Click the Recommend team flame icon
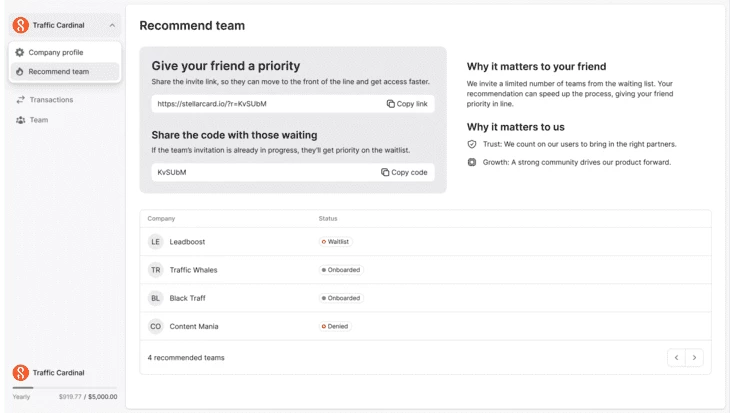Screen dimensions: 730x413 click(x=20, y=72)
